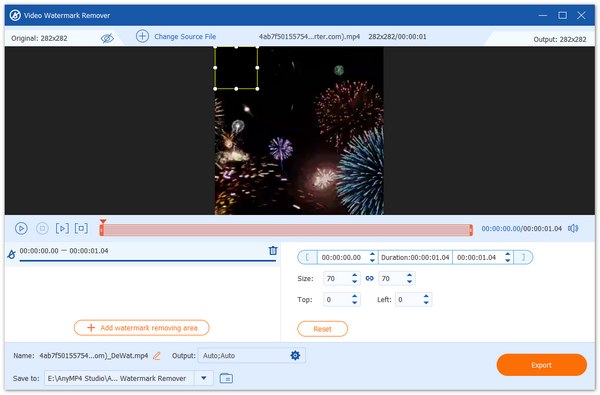Screen dimensions: 600x395
Task: Edit the output file name with pencil icon
Action: pos(157,356)
